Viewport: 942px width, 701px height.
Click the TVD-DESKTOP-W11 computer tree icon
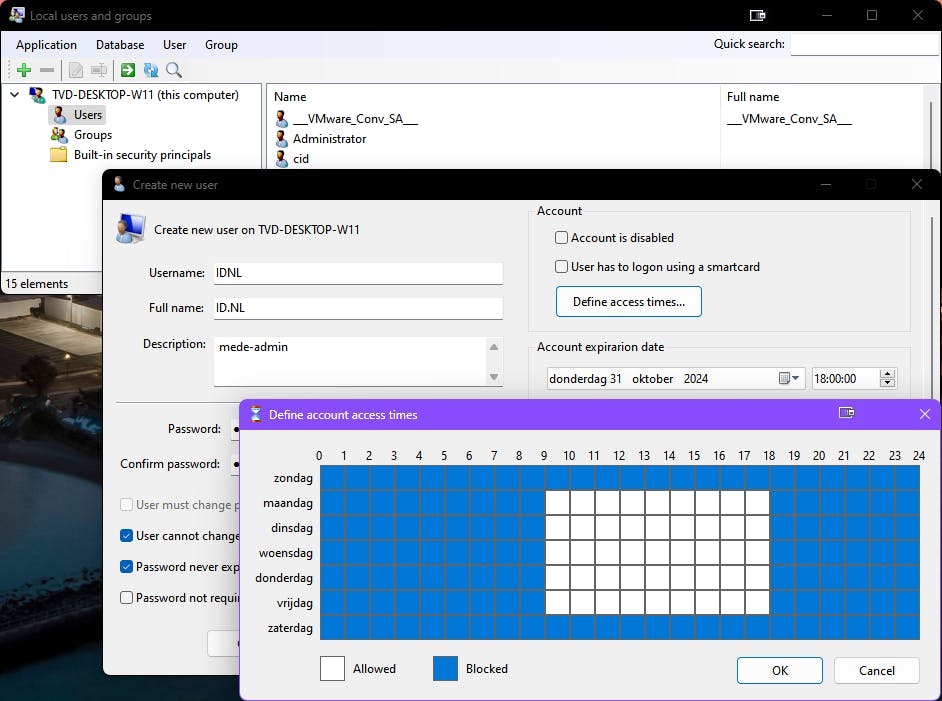[37, 95]
